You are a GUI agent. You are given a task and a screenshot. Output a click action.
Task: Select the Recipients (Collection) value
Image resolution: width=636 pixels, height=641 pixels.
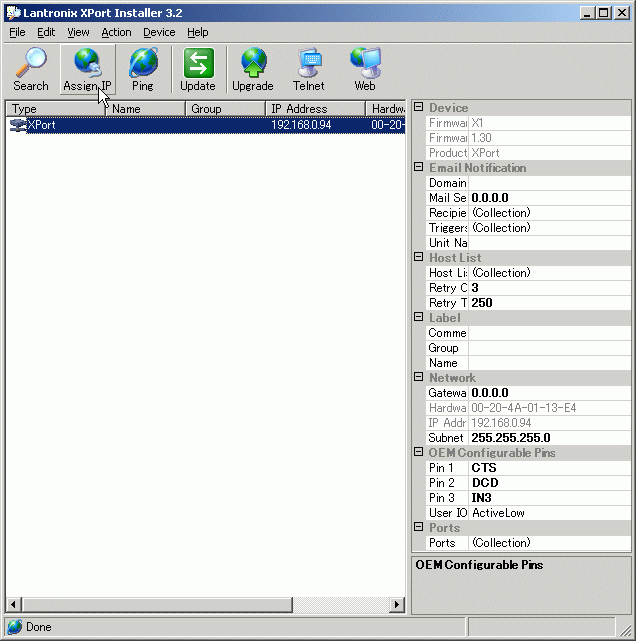[x=549, y=213]
